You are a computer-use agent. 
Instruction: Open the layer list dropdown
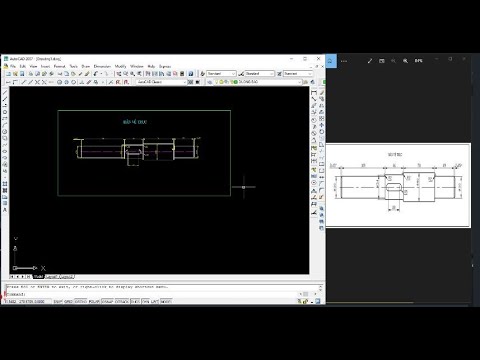[x=257, y=82]
